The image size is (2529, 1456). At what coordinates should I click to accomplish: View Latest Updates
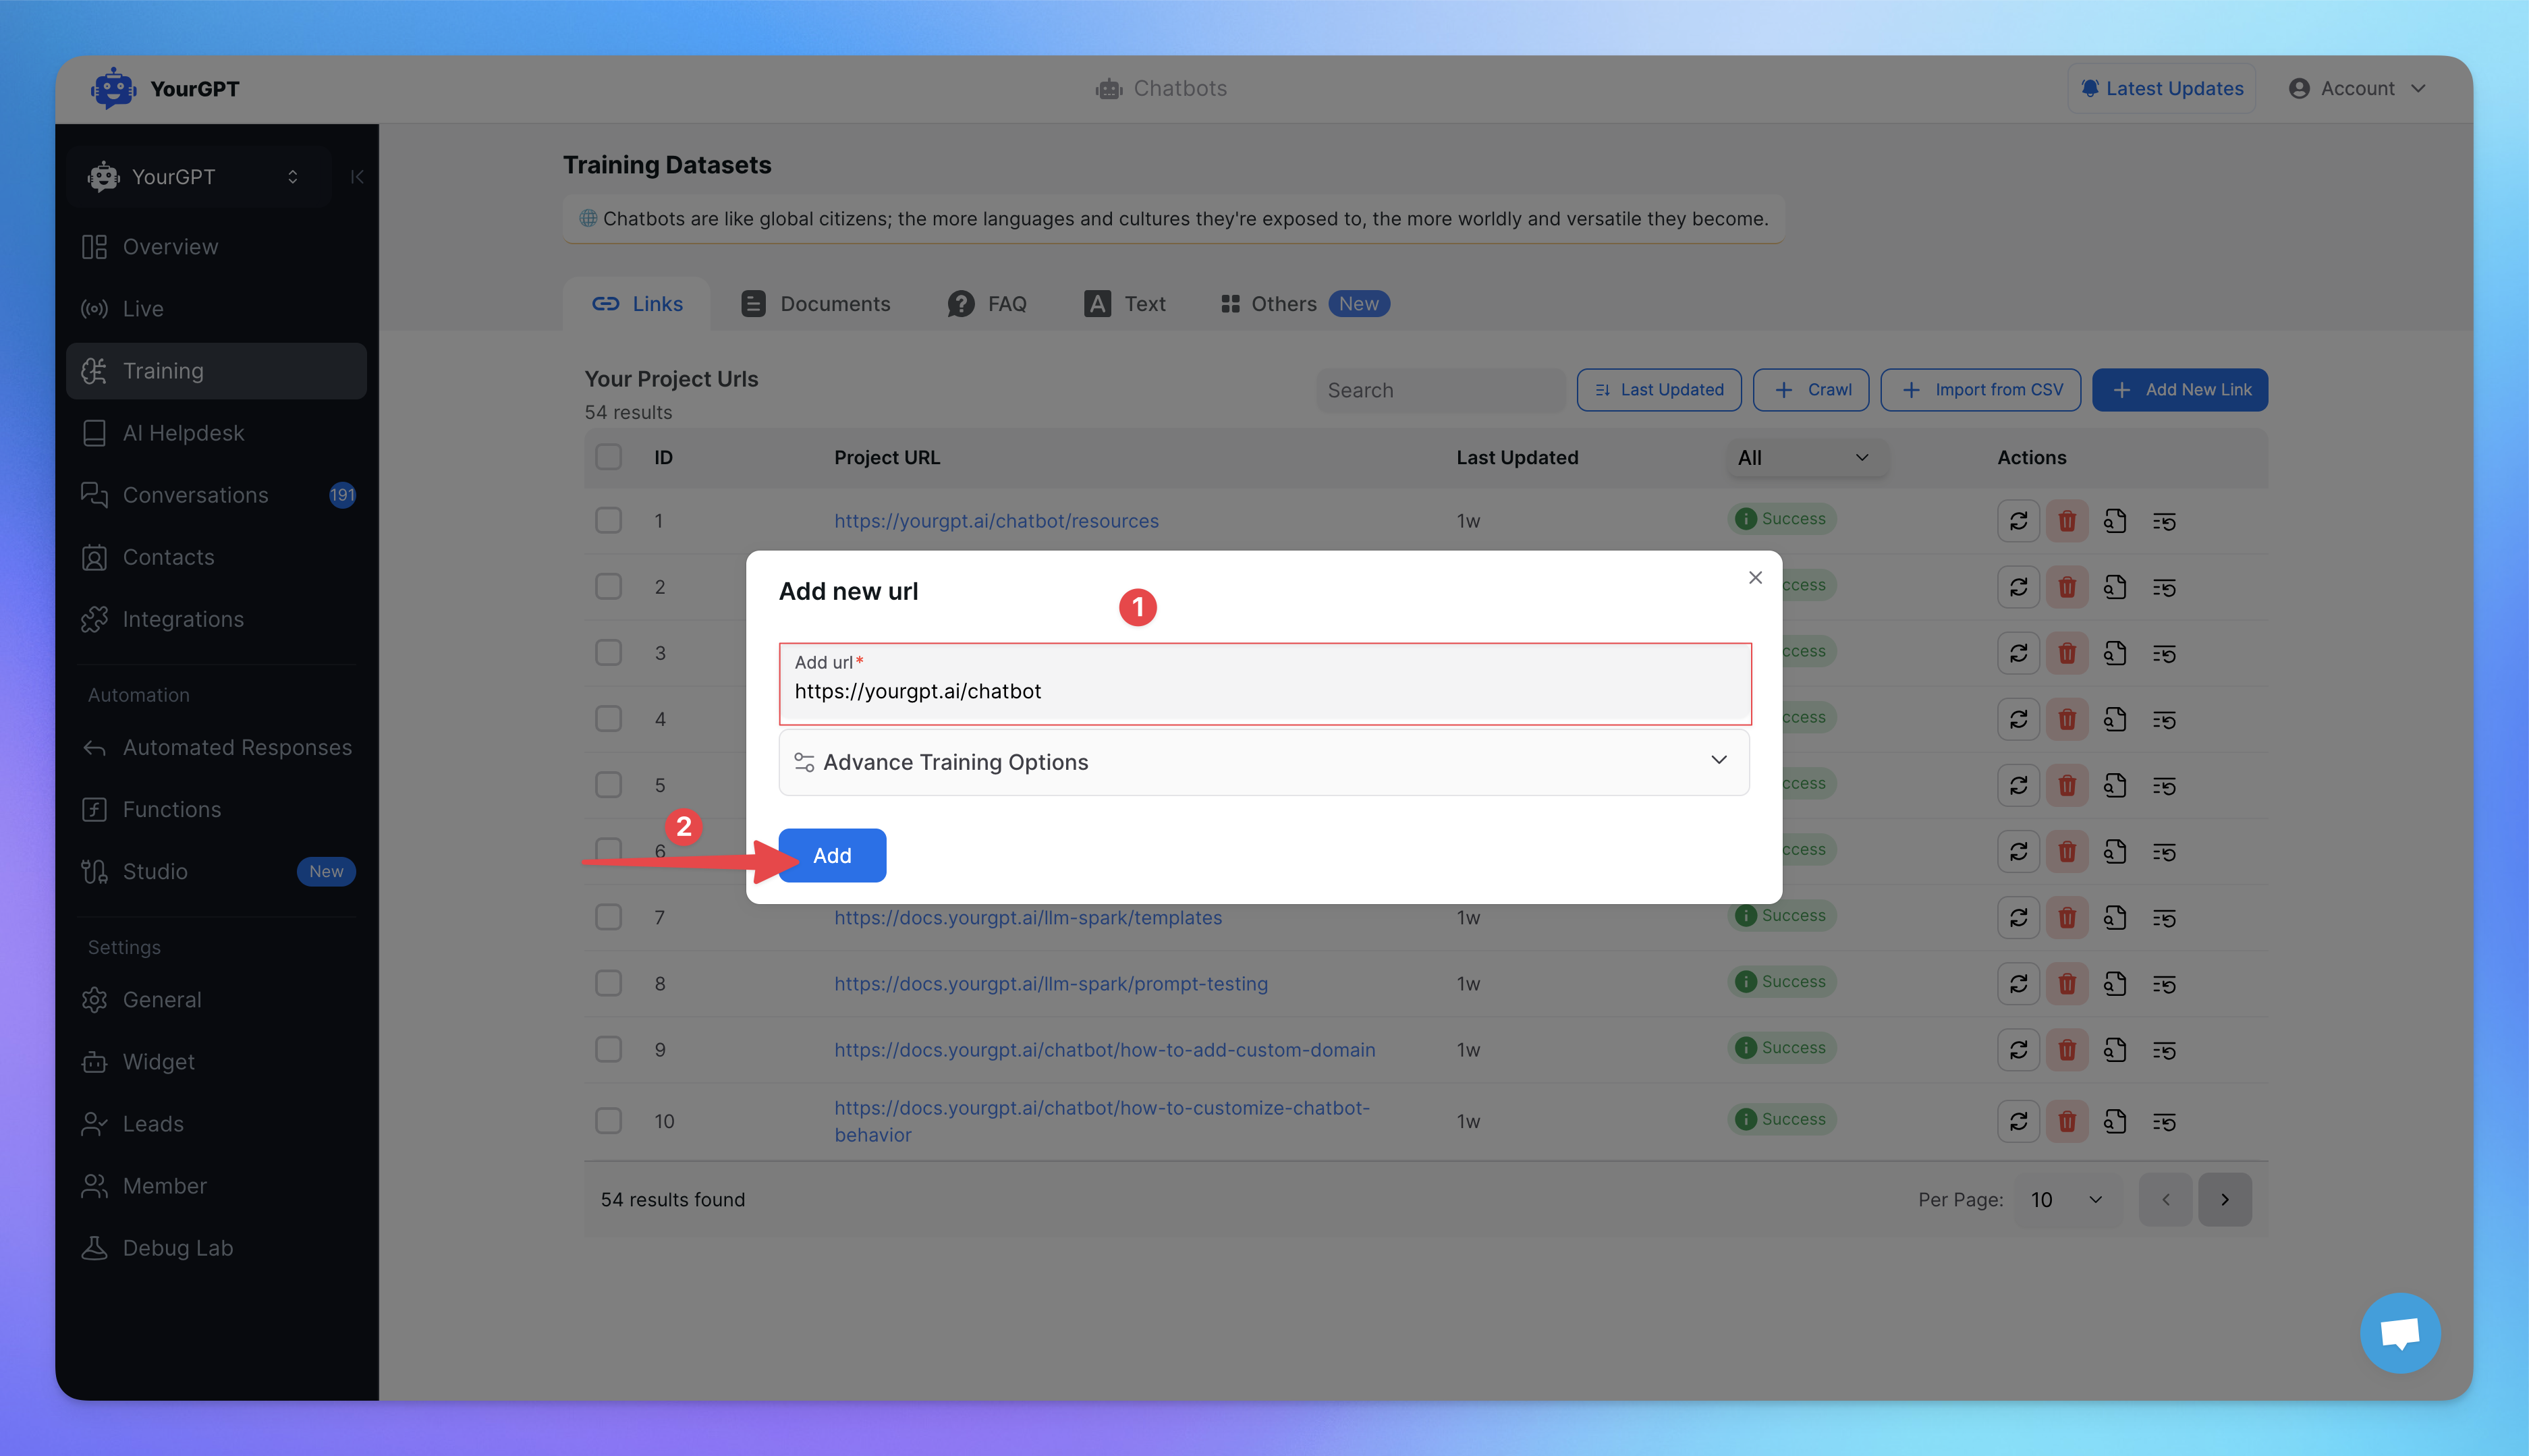[2162, 88]
